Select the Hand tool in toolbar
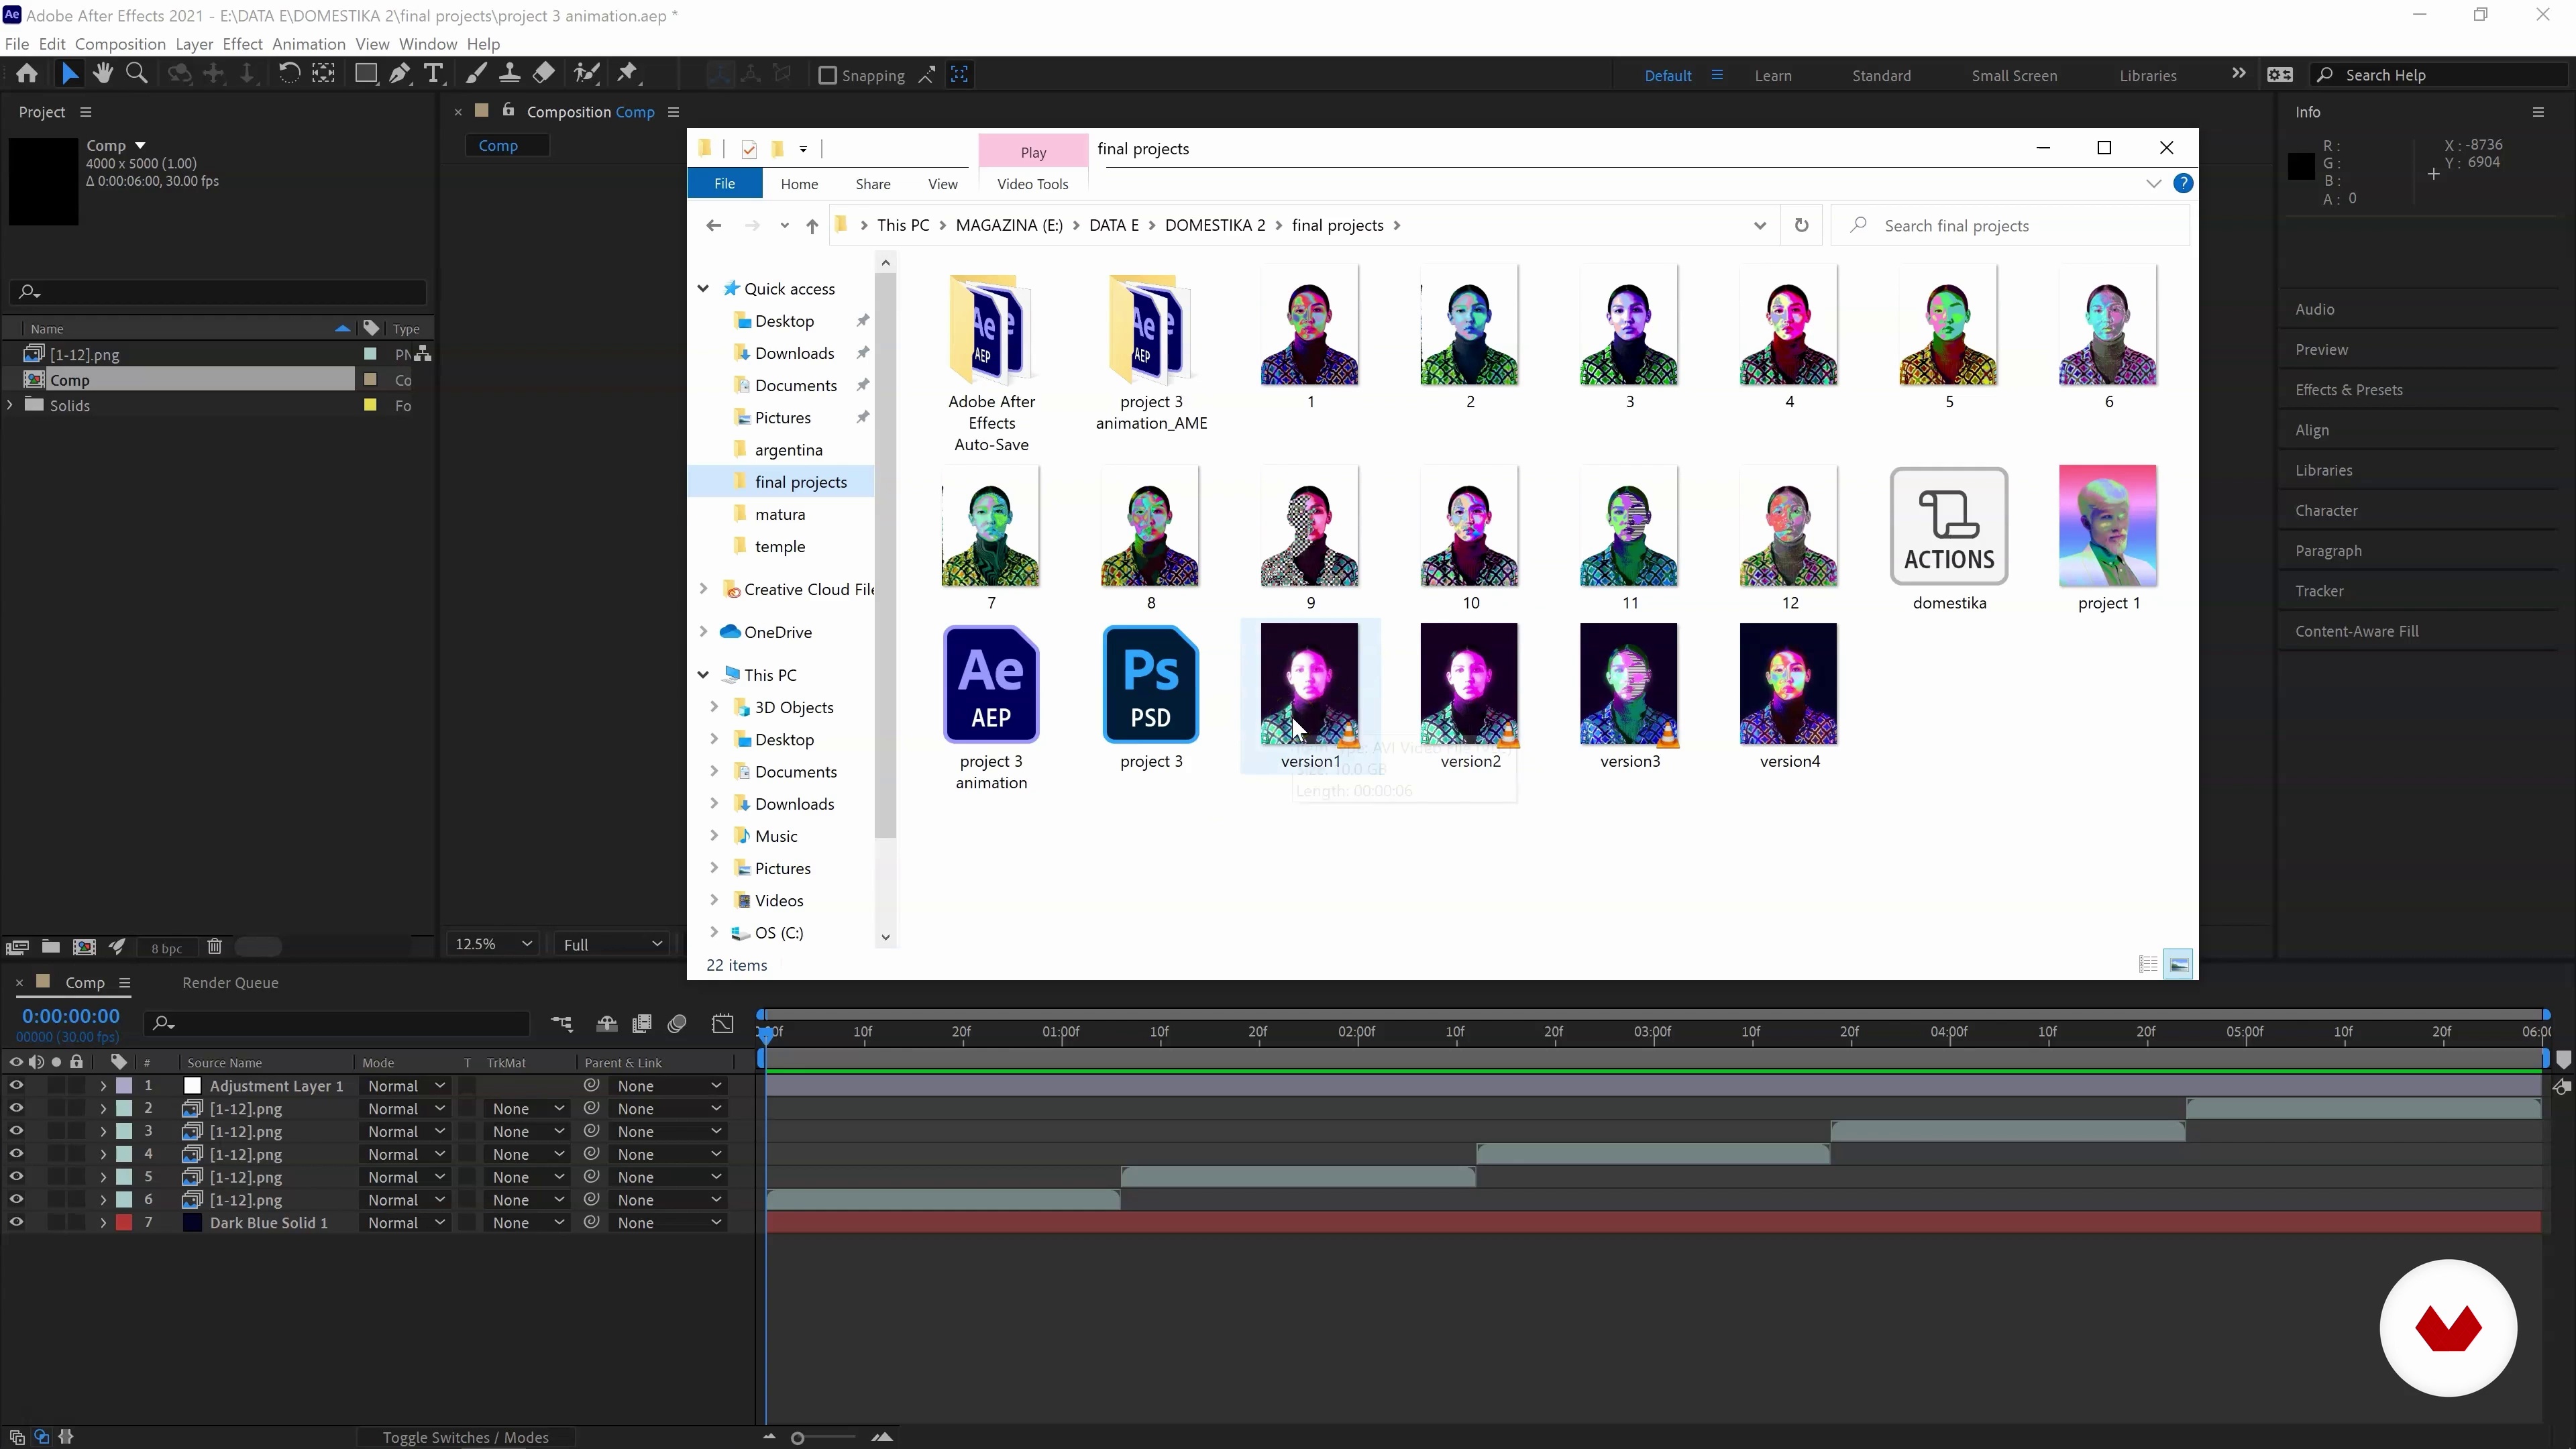The width and height of the screenshot is (2576, 1449). pos(102,73)
